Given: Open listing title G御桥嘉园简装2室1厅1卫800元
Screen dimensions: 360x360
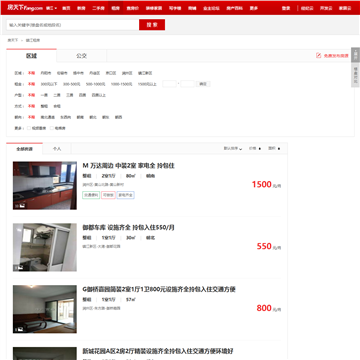Looking at the screenshot, I should coord(159,289).
